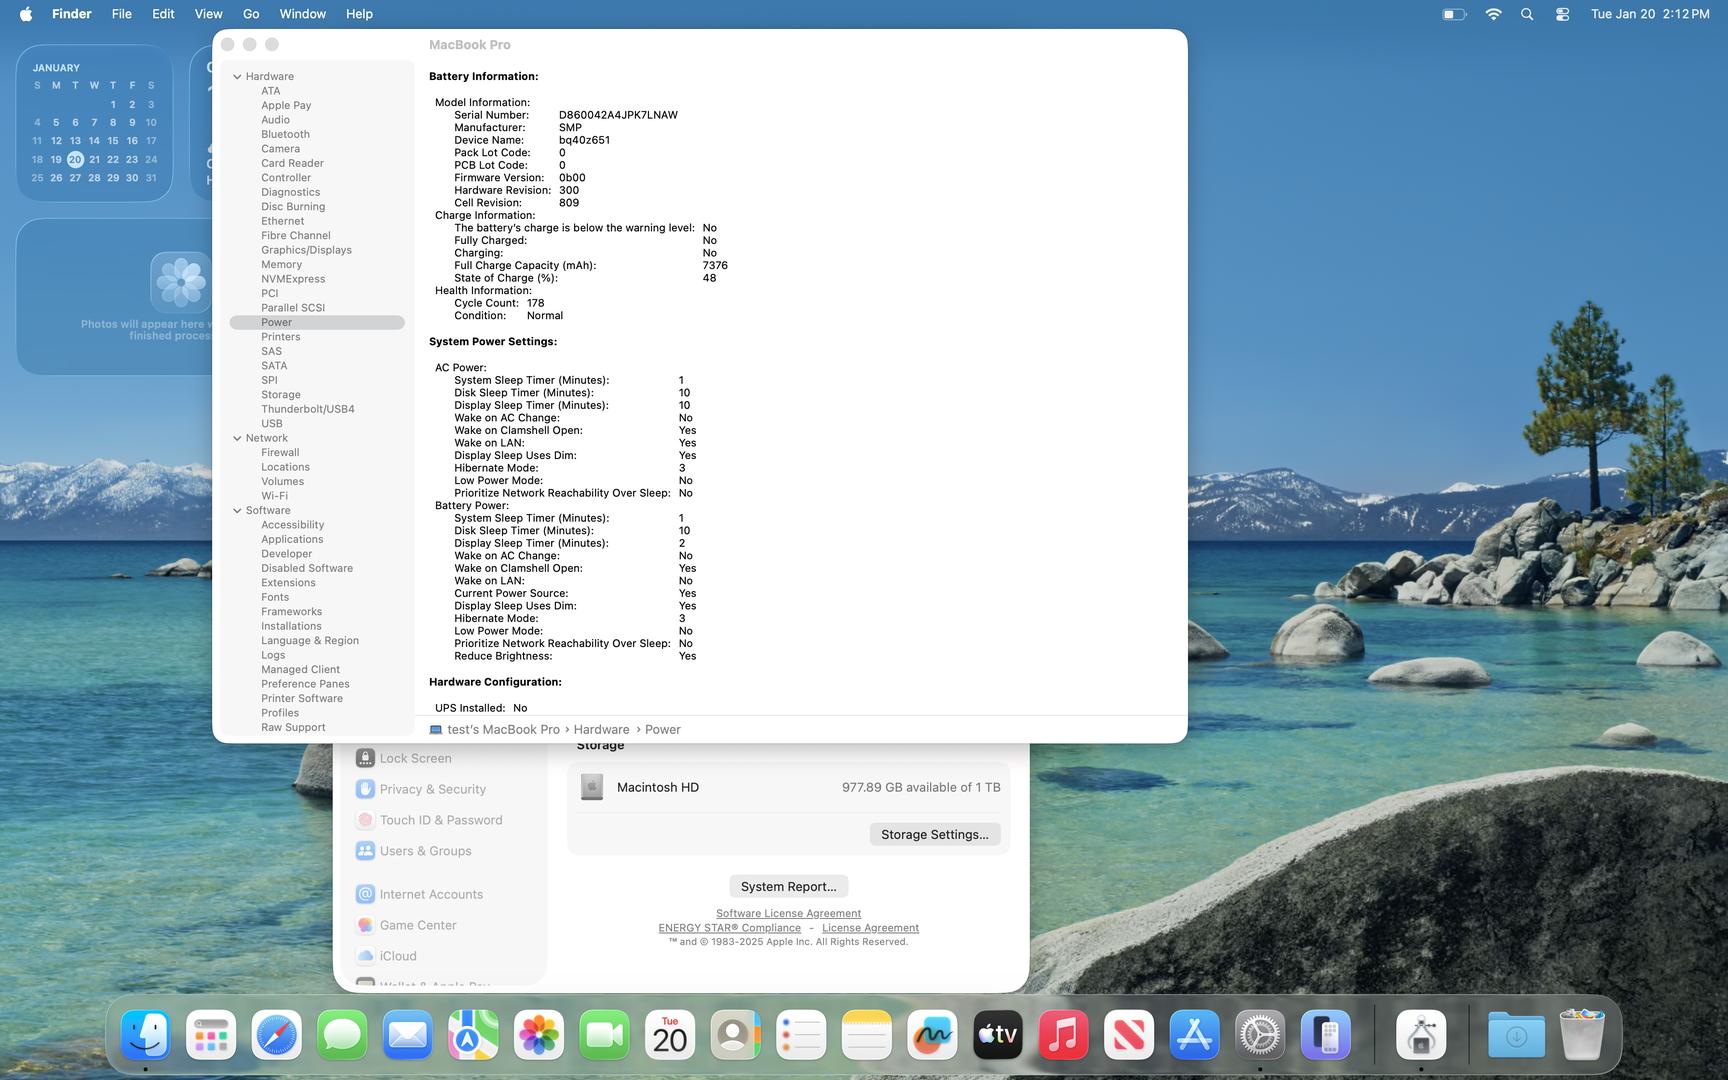Collapse the Network section disclosure triangle

pos(237,438)
